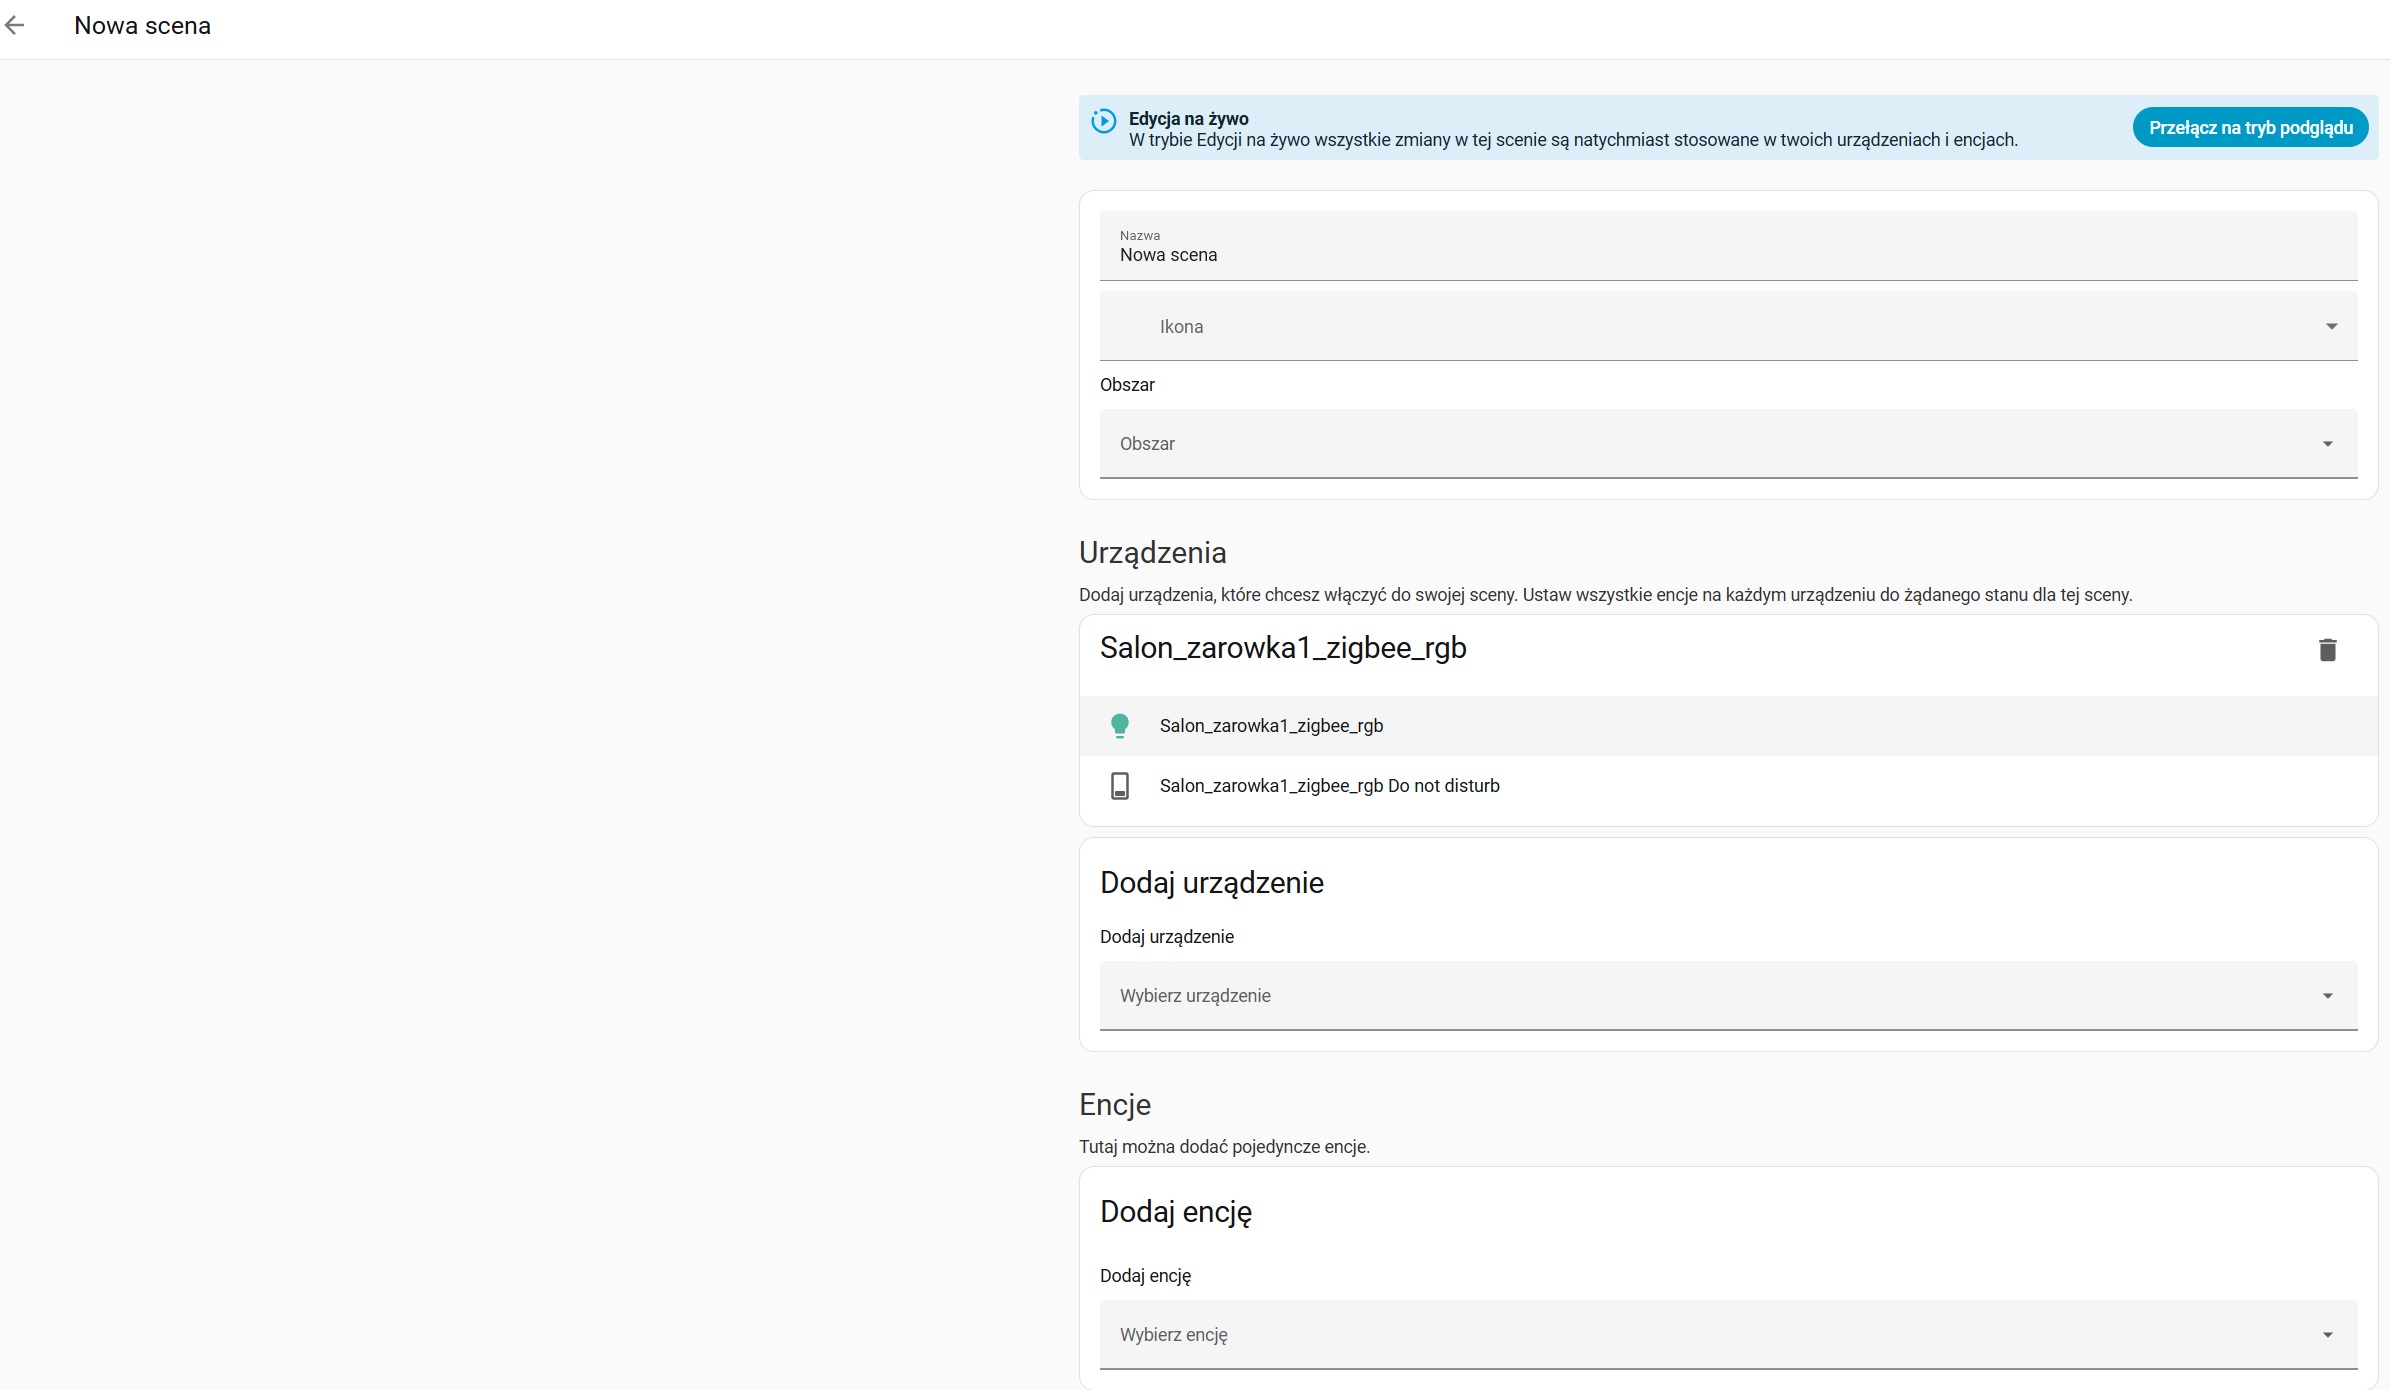Expand the Wybierz encję dropdown arrow
The image size is (2390, 1390).
point(2327,1335)
